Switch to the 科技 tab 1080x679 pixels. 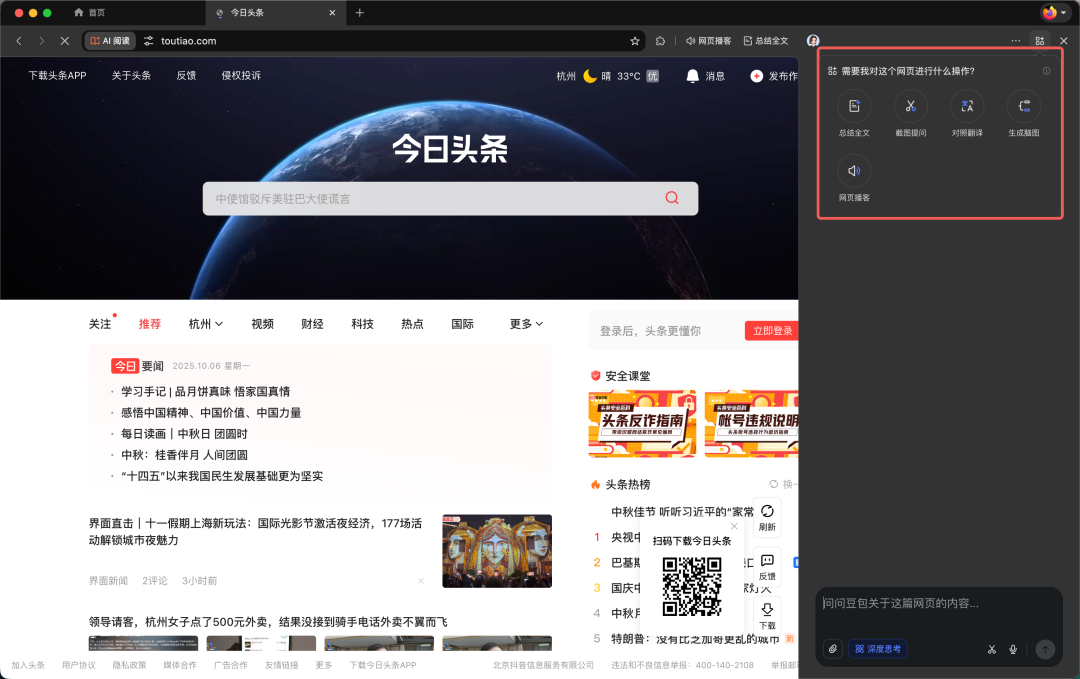click(x=362, y=323)
